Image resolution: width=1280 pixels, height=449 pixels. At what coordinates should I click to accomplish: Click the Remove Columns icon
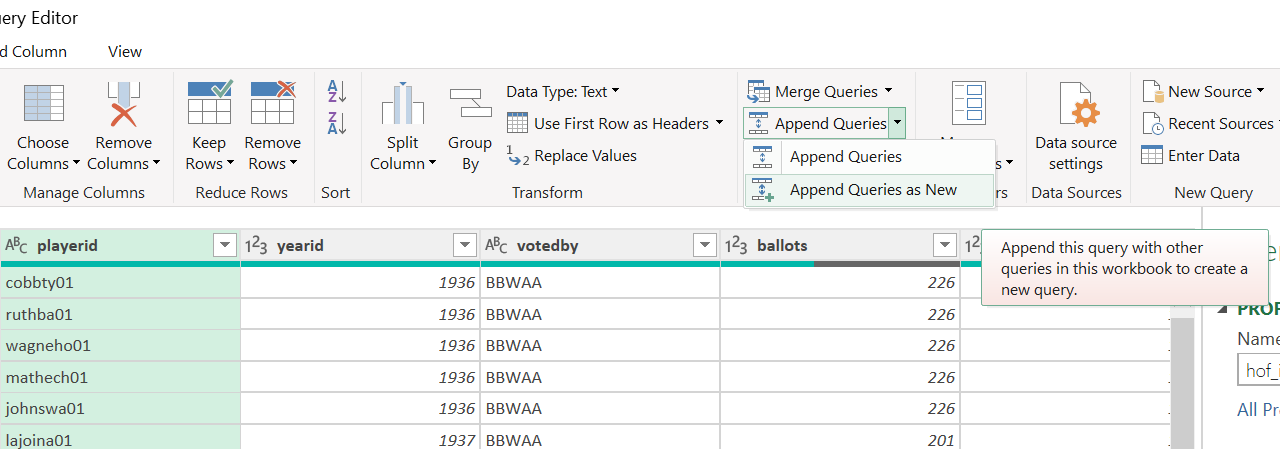[124, 105]
